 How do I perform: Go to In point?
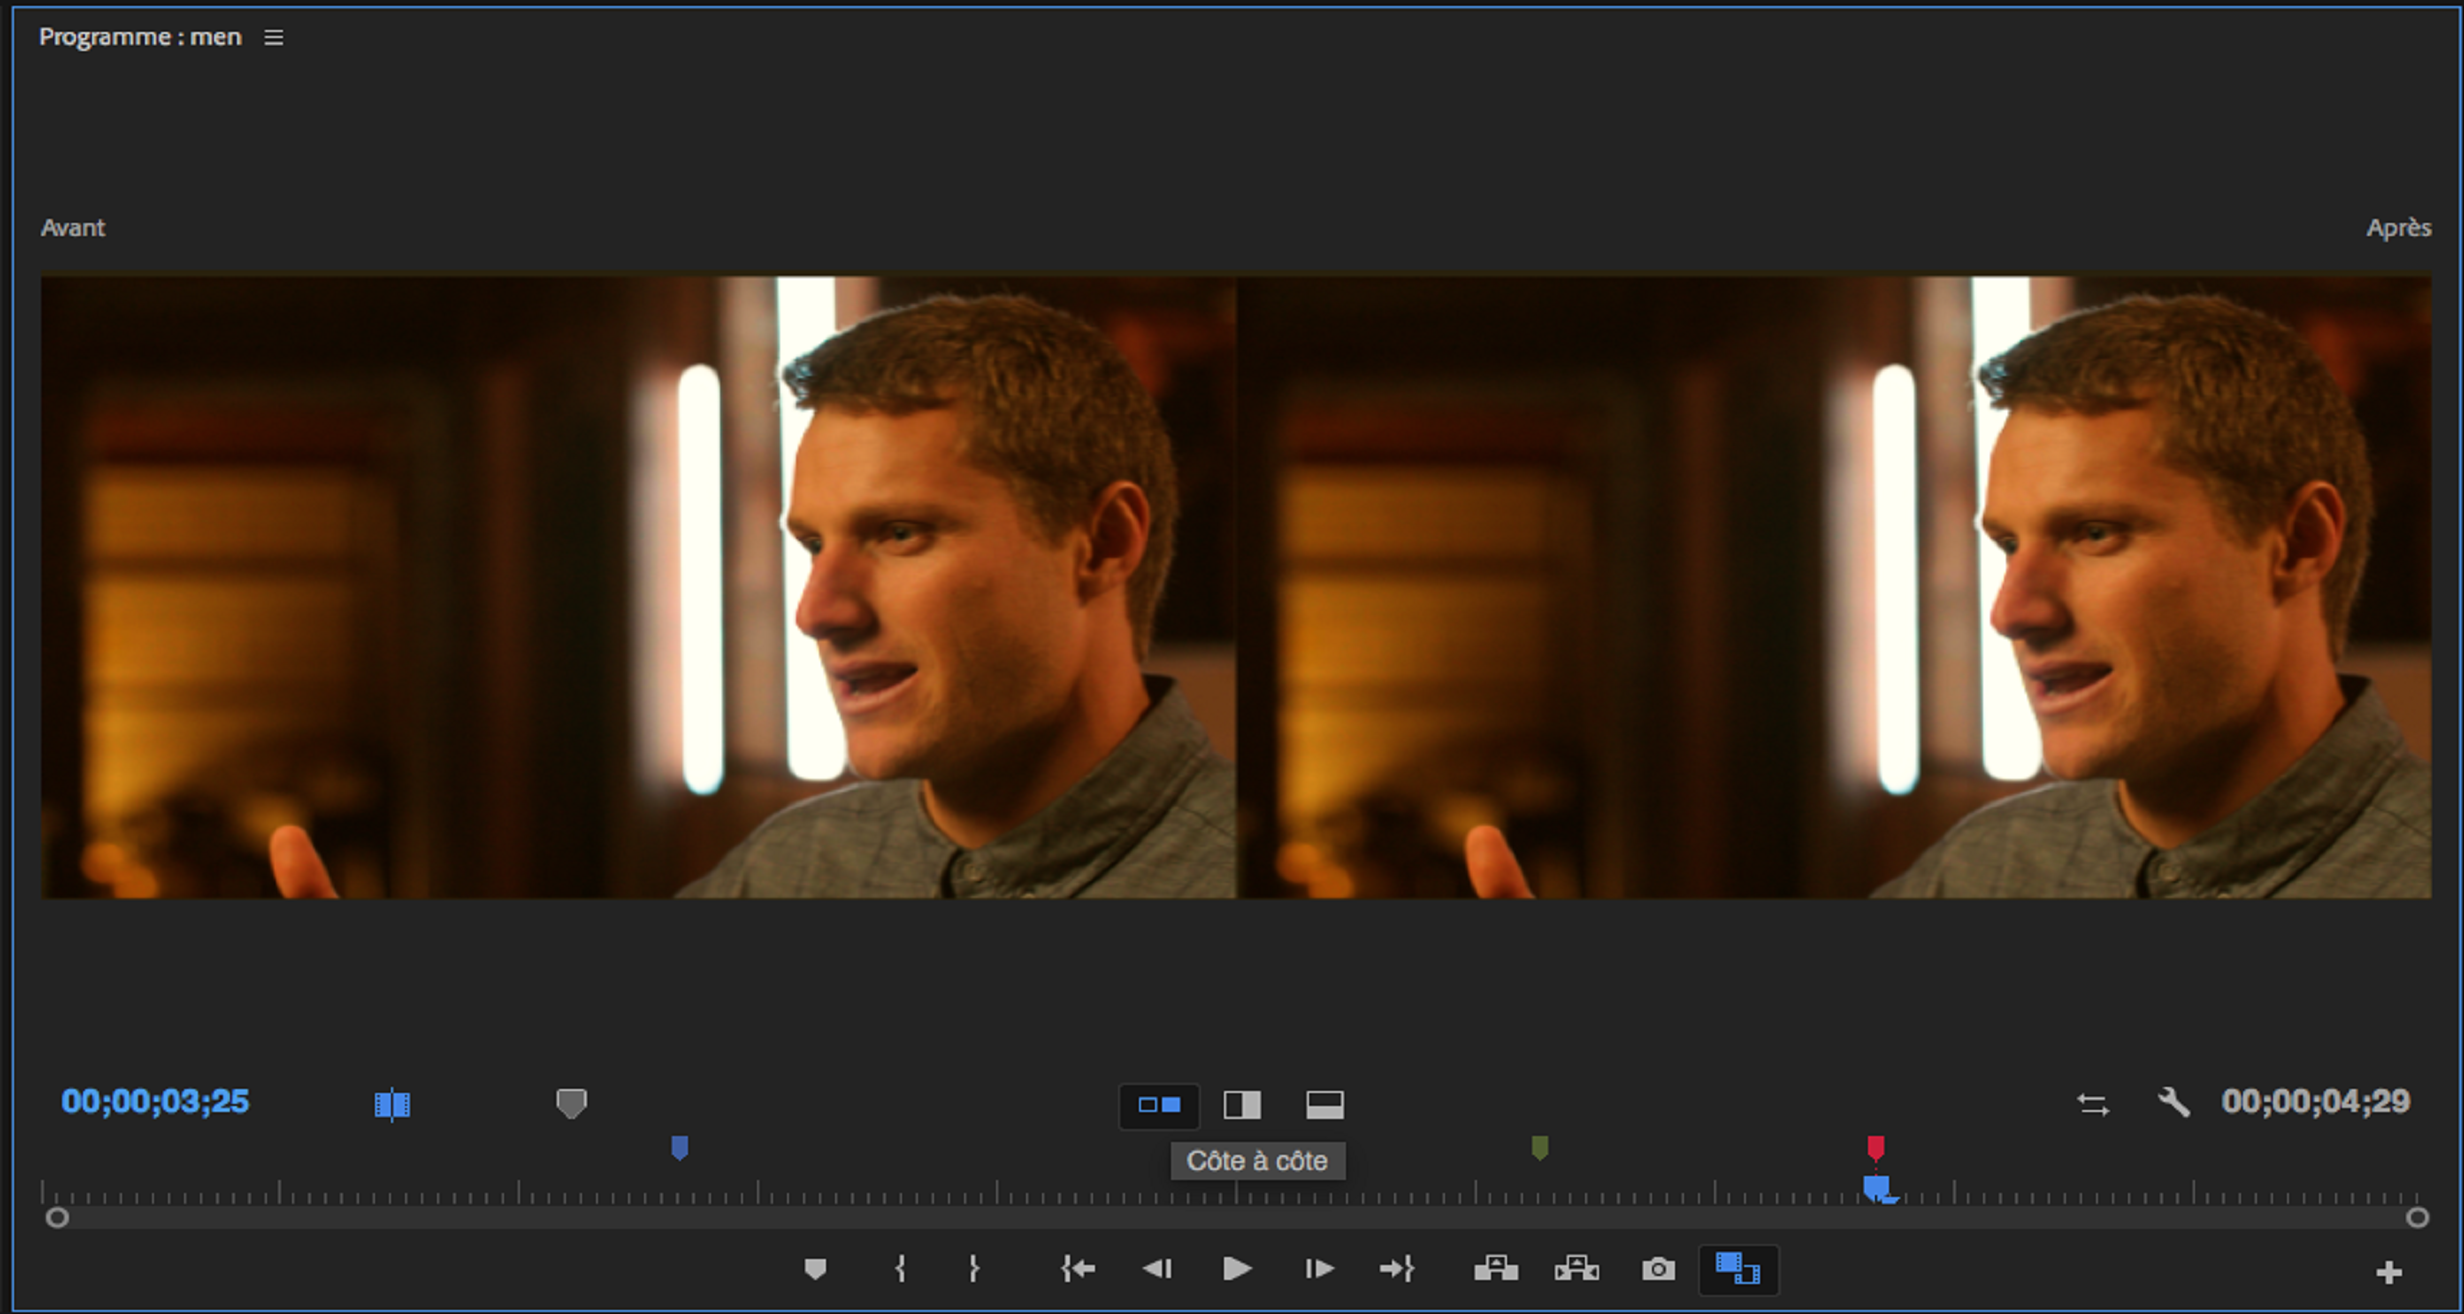[1077, 1269]
